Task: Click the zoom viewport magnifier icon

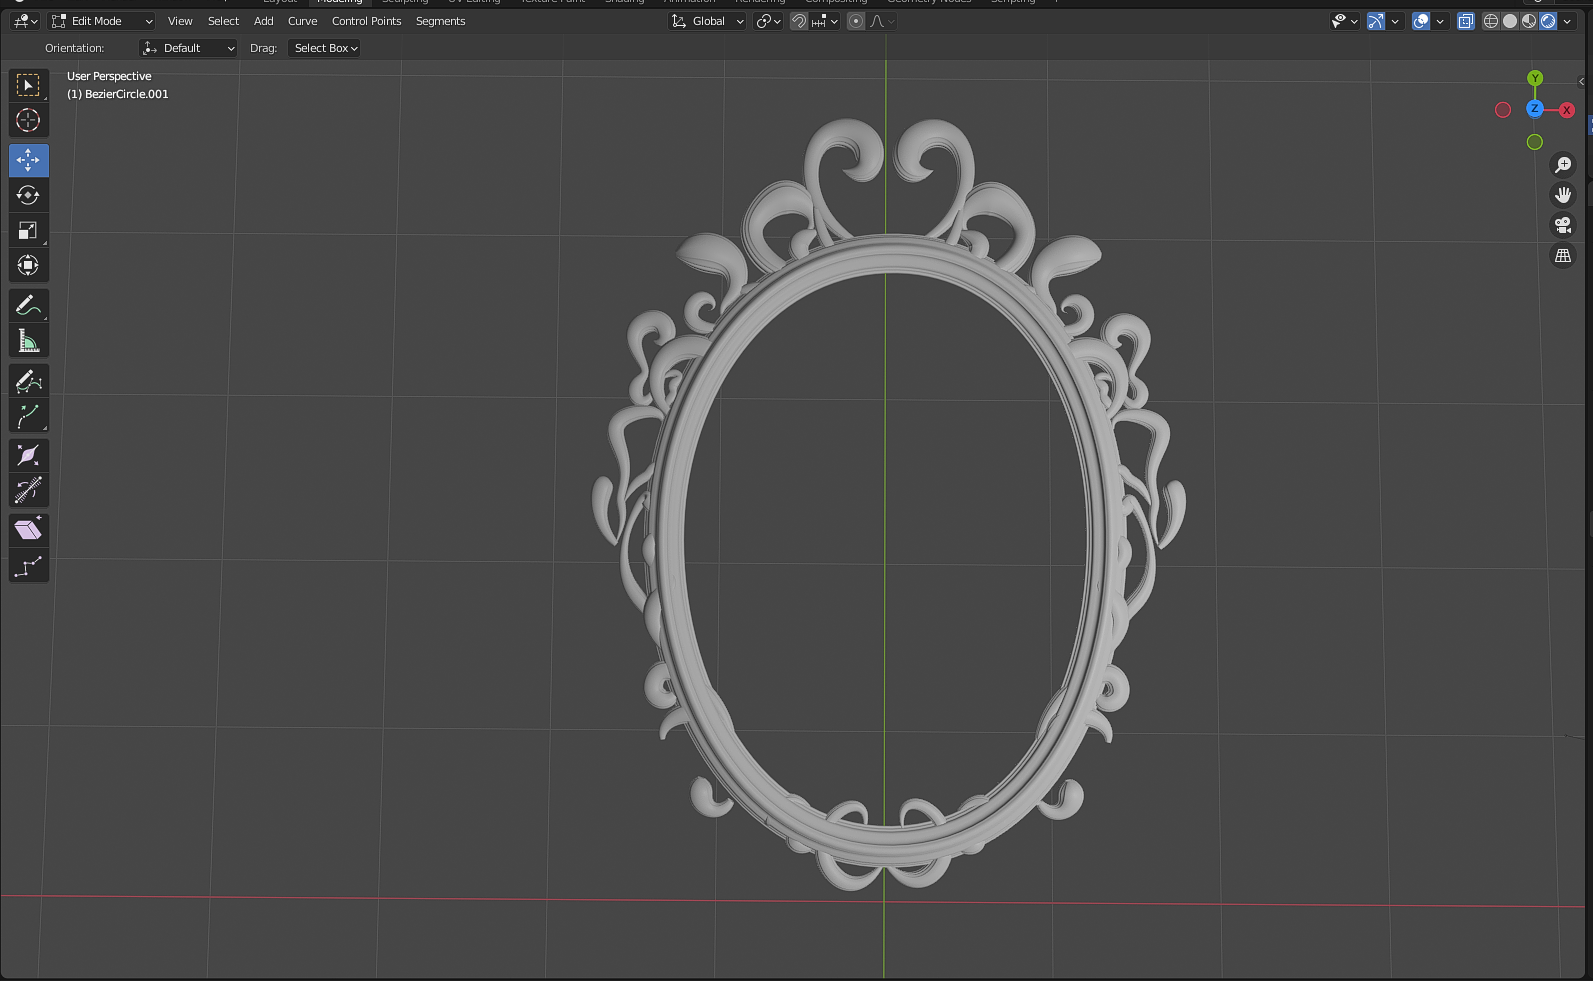Action: click(x=1563, y=165)
